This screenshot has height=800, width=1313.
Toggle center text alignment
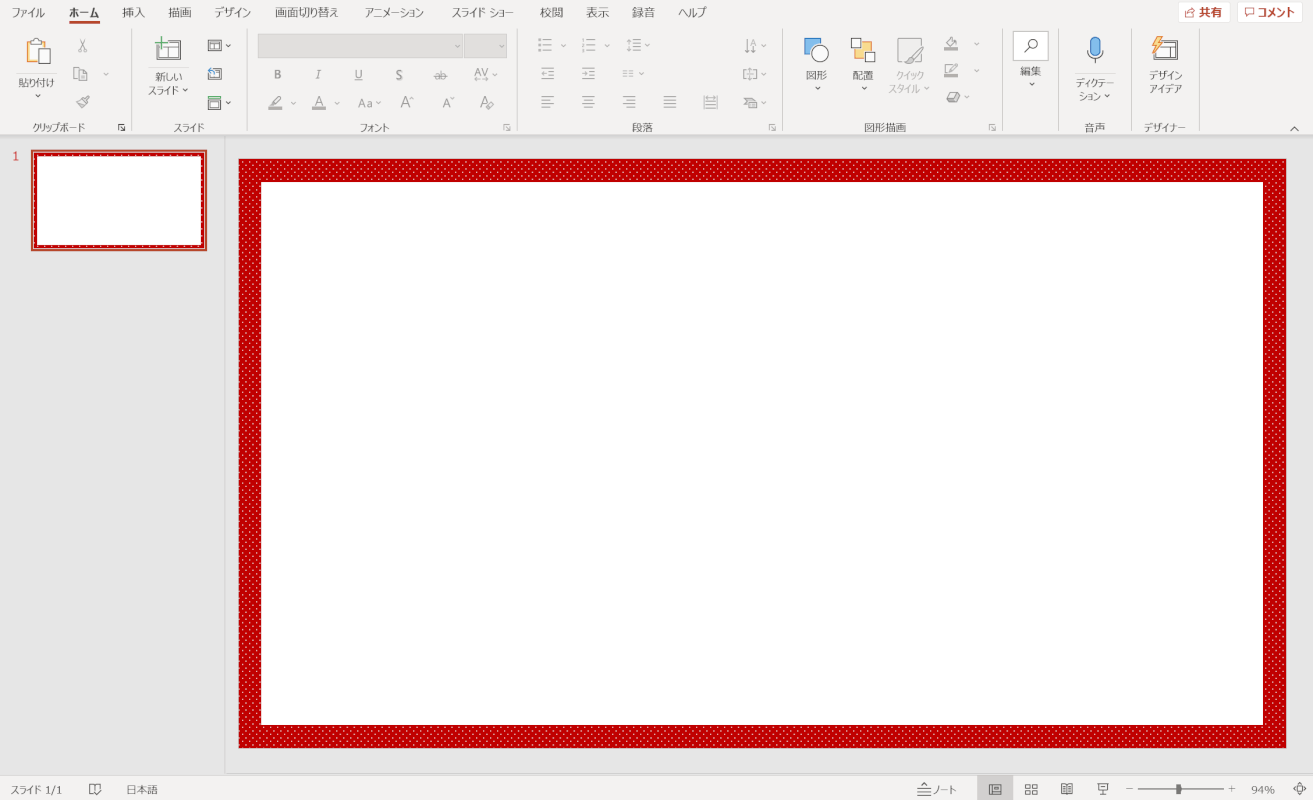click(x=588, y=102)
